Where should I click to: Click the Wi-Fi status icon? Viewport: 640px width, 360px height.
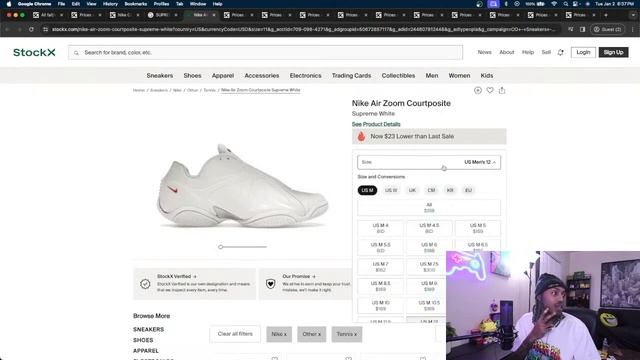[x=554, y=4]
